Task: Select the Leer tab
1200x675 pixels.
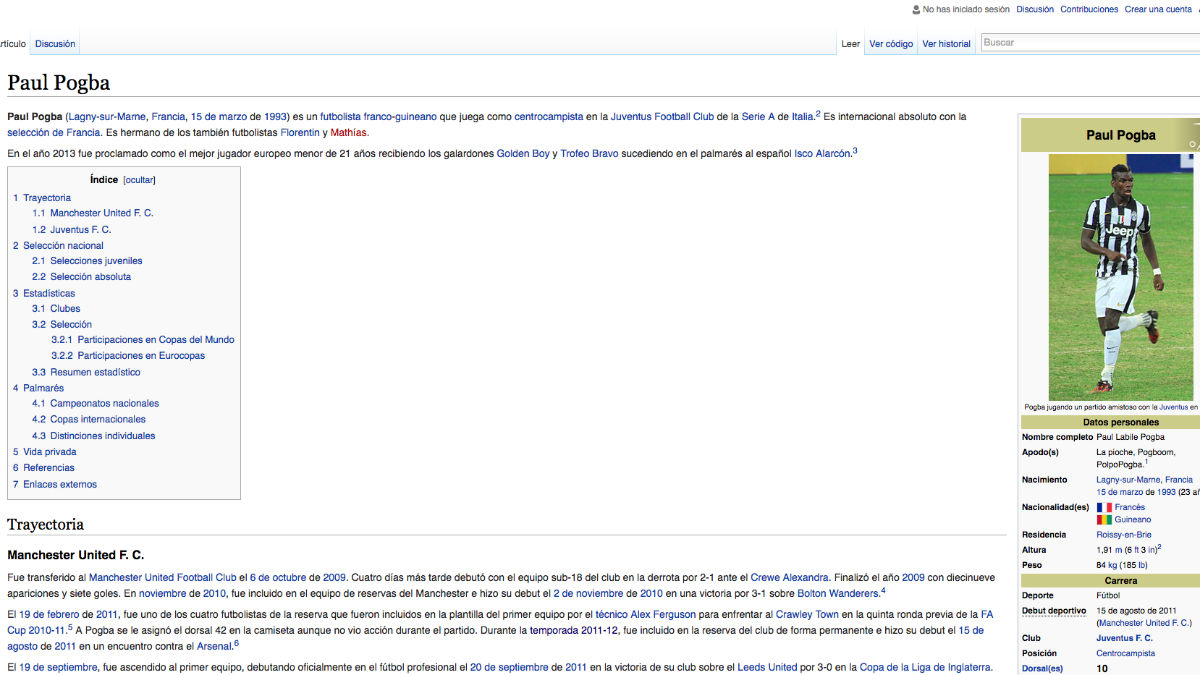Action: (851, 44)
